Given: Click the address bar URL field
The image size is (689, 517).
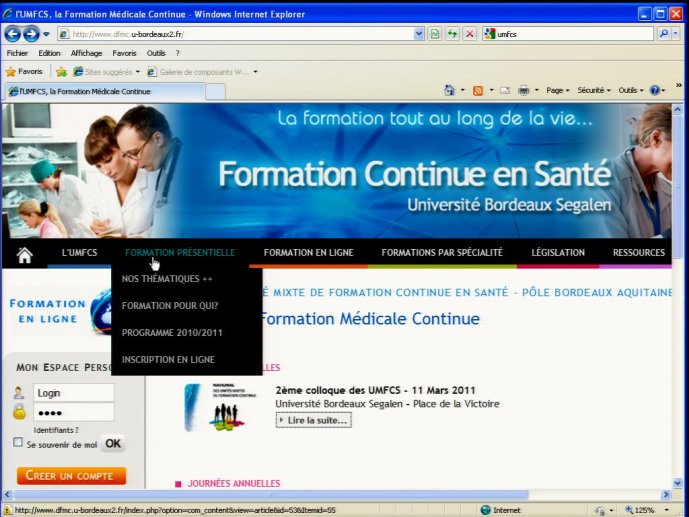Looking at the screenshot, I should (236, 34).
